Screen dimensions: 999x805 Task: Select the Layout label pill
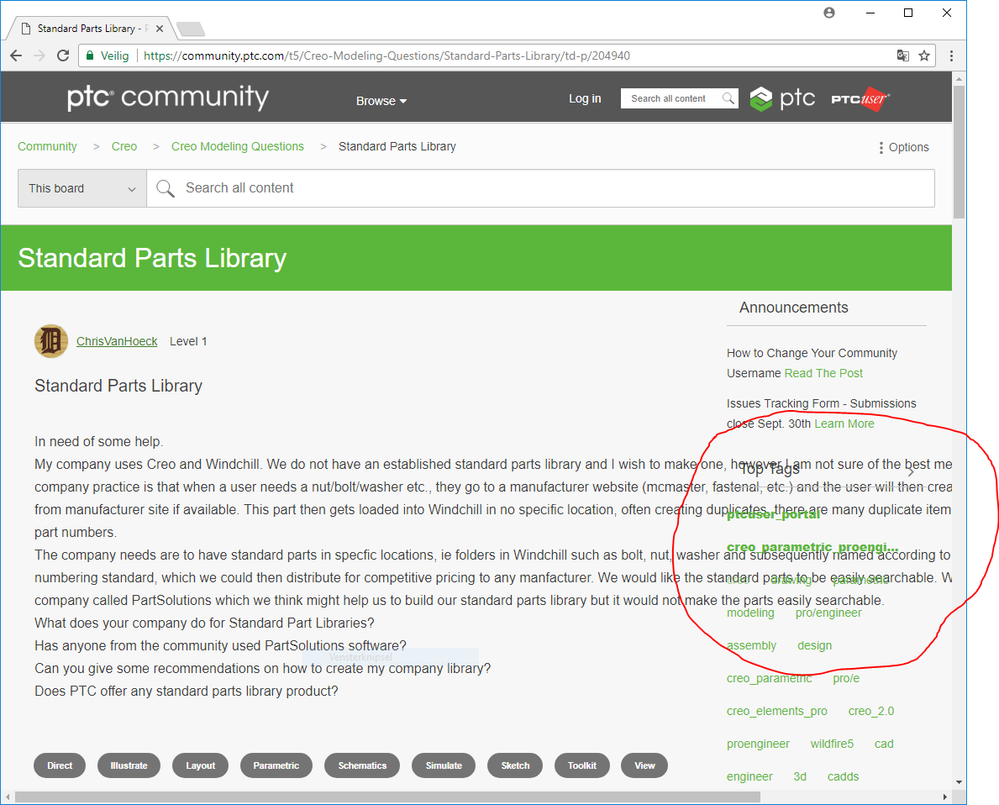pyautogui.click(x=201, y=766)
